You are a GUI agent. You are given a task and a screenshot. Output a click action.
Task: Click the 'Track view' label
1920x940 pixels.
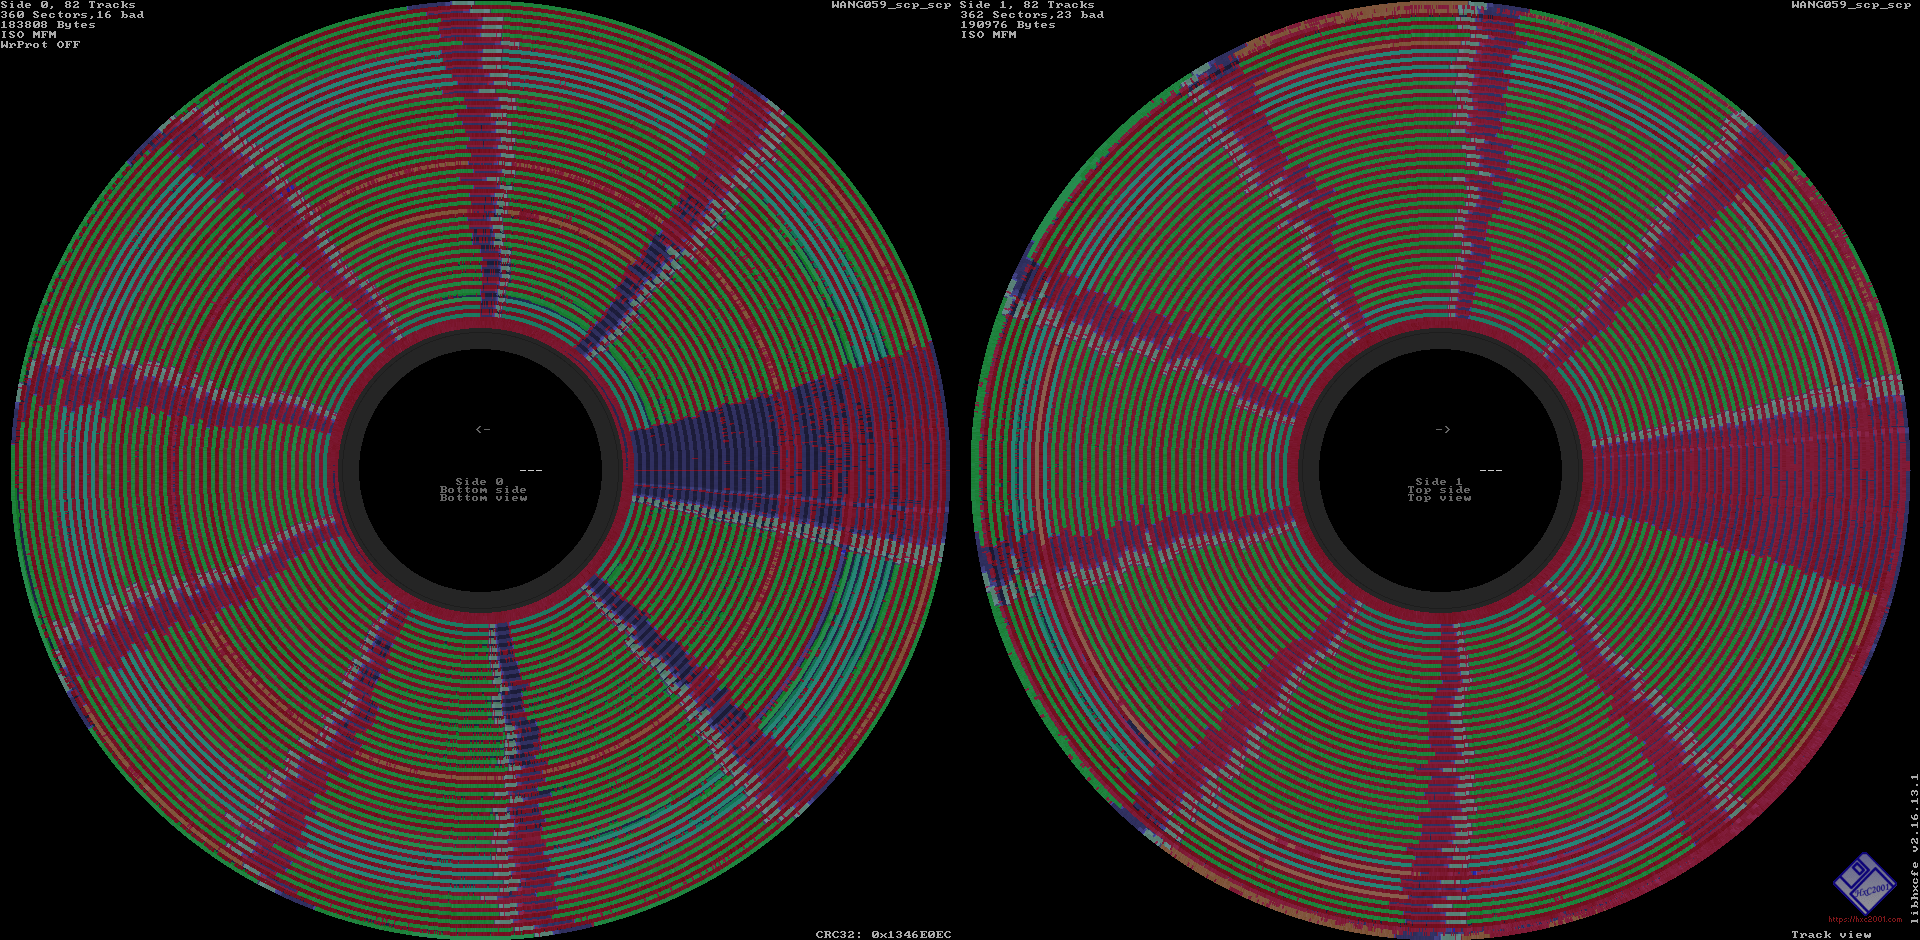(x=1831, y=934)
